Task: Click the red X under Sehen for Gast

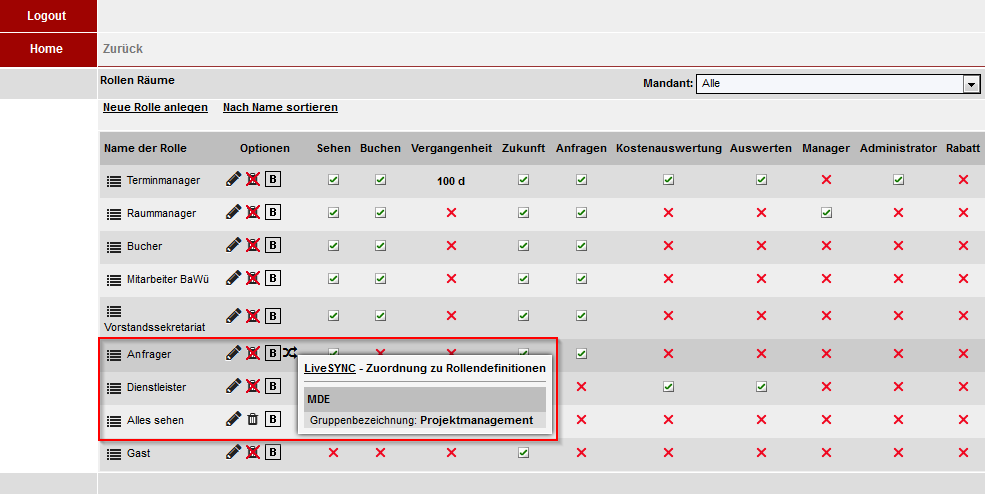Action: [334, 453]
